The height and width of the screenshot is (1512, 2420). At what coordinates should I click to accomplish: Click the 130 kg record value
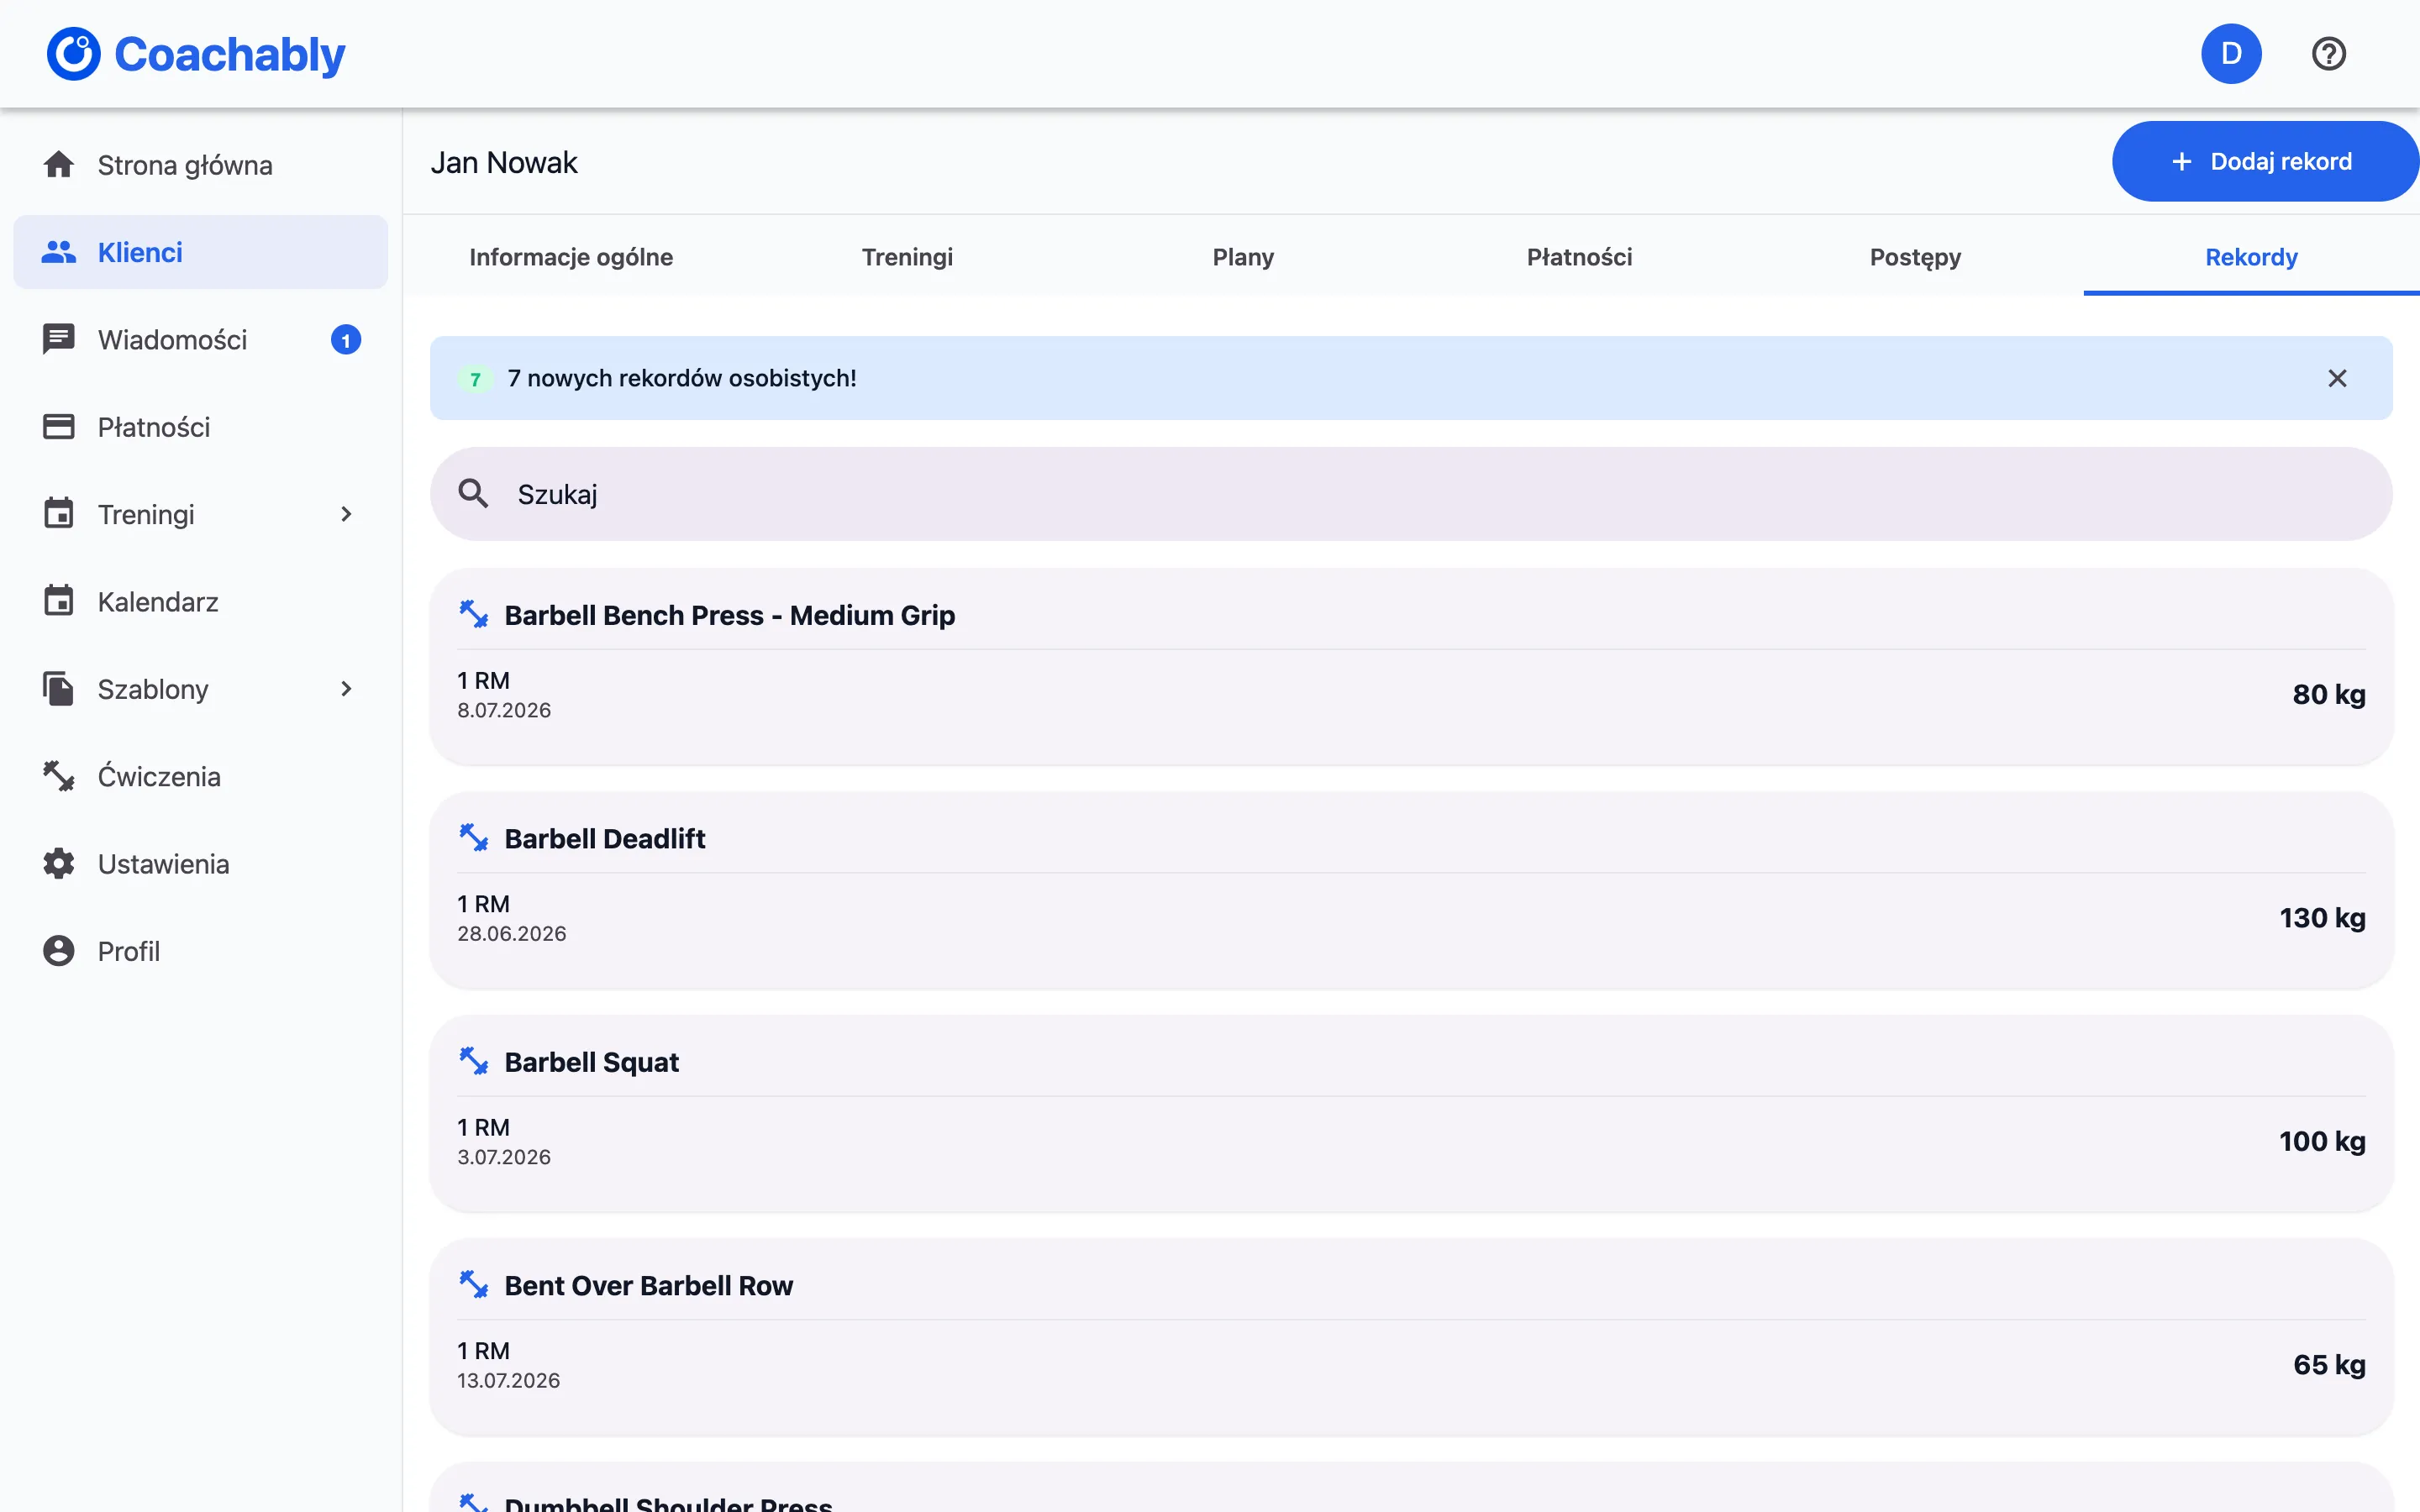click(x=2322, y=918)
